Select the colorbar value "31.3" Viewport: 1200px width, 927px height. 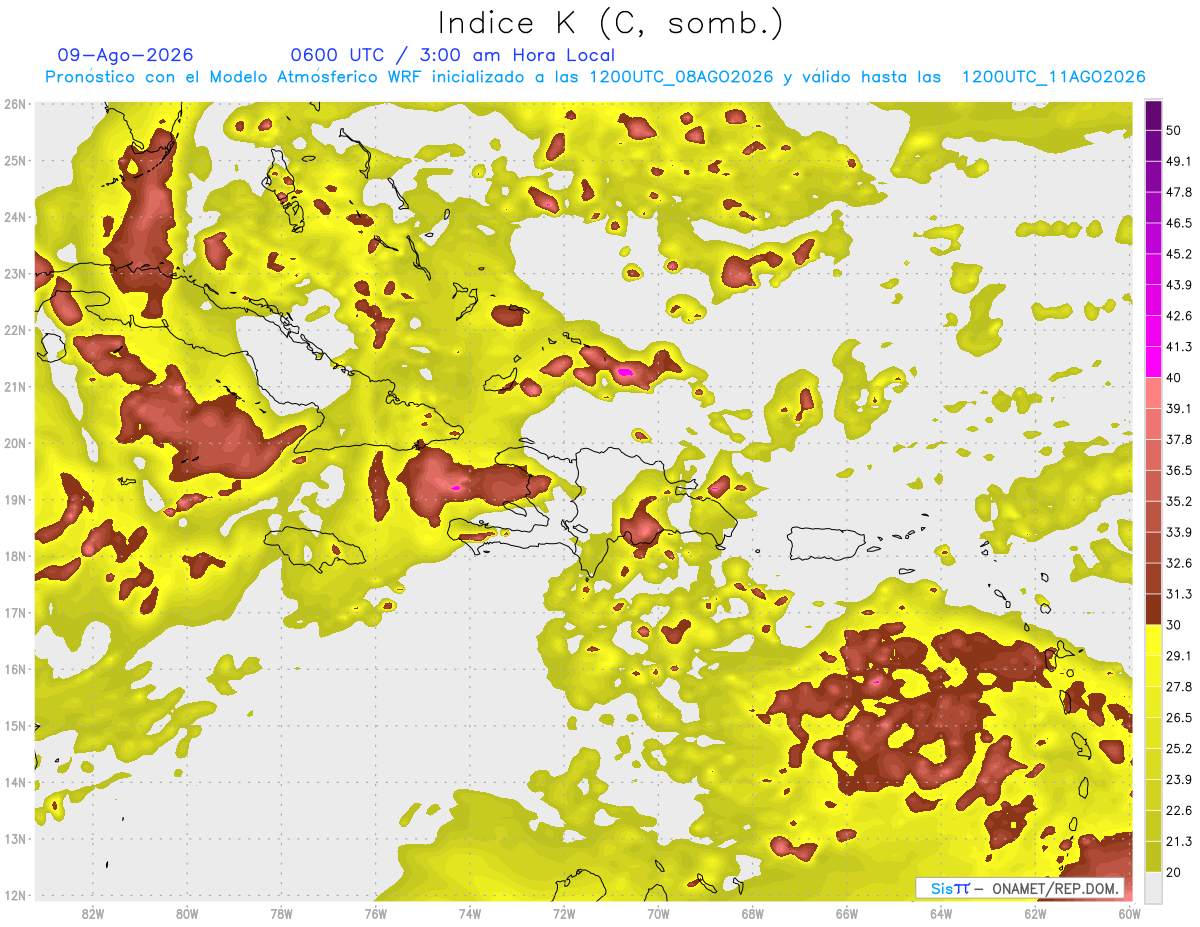tap(1179, 594)
